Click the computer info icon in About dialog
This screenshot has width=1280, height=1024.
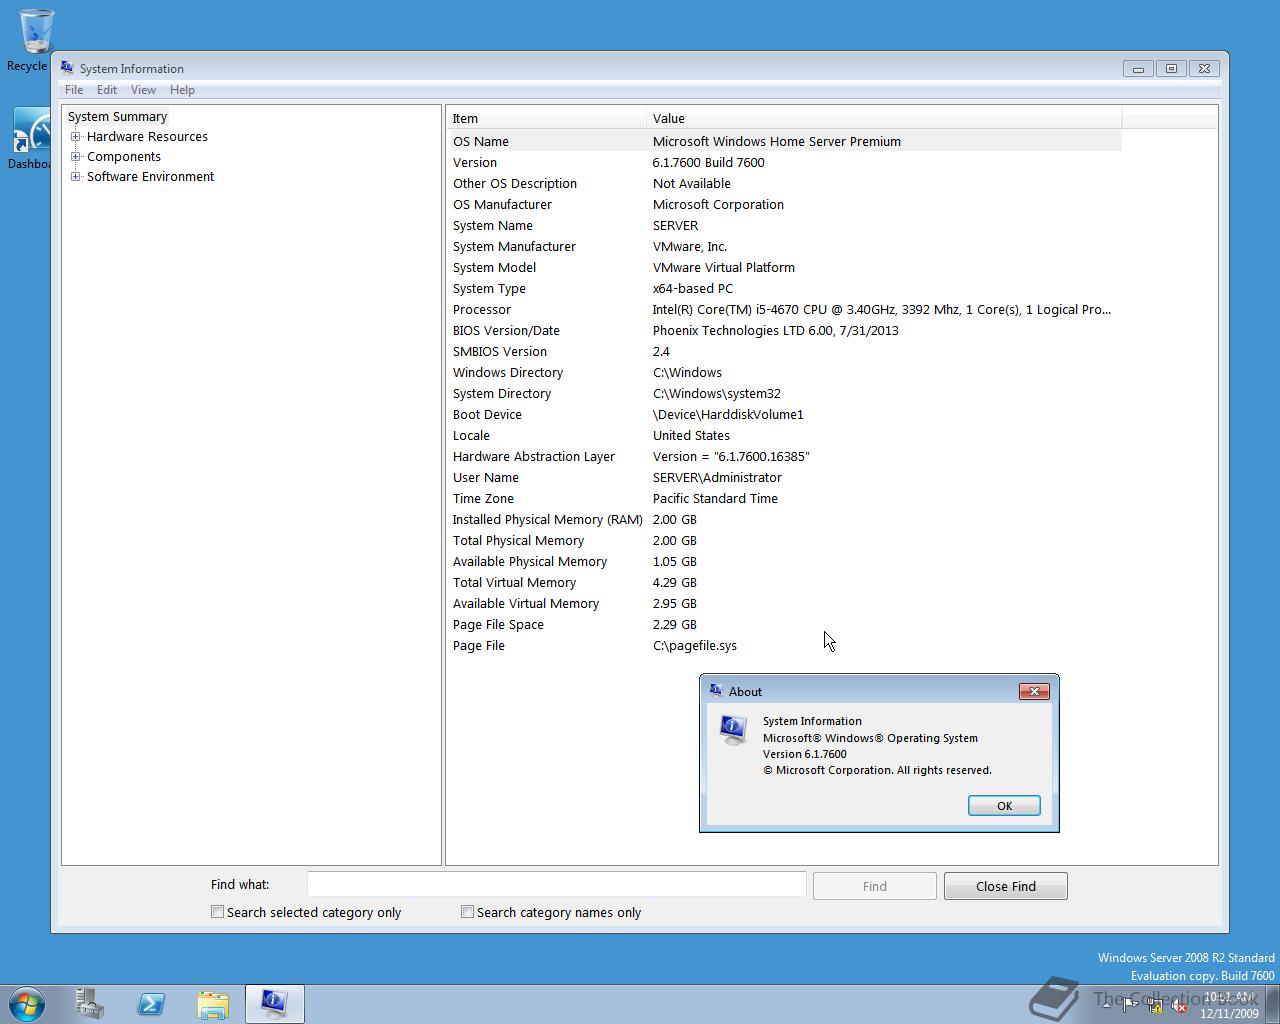(734, 730)
